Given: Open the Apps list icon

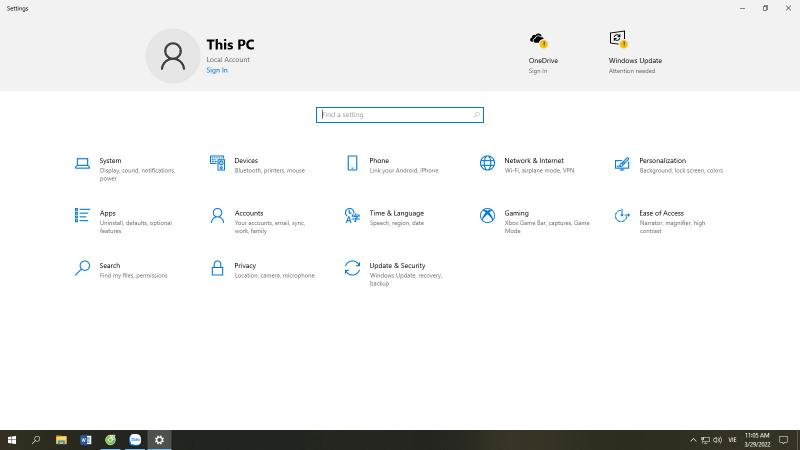Looking at the screenshot, I should (82, 215).
